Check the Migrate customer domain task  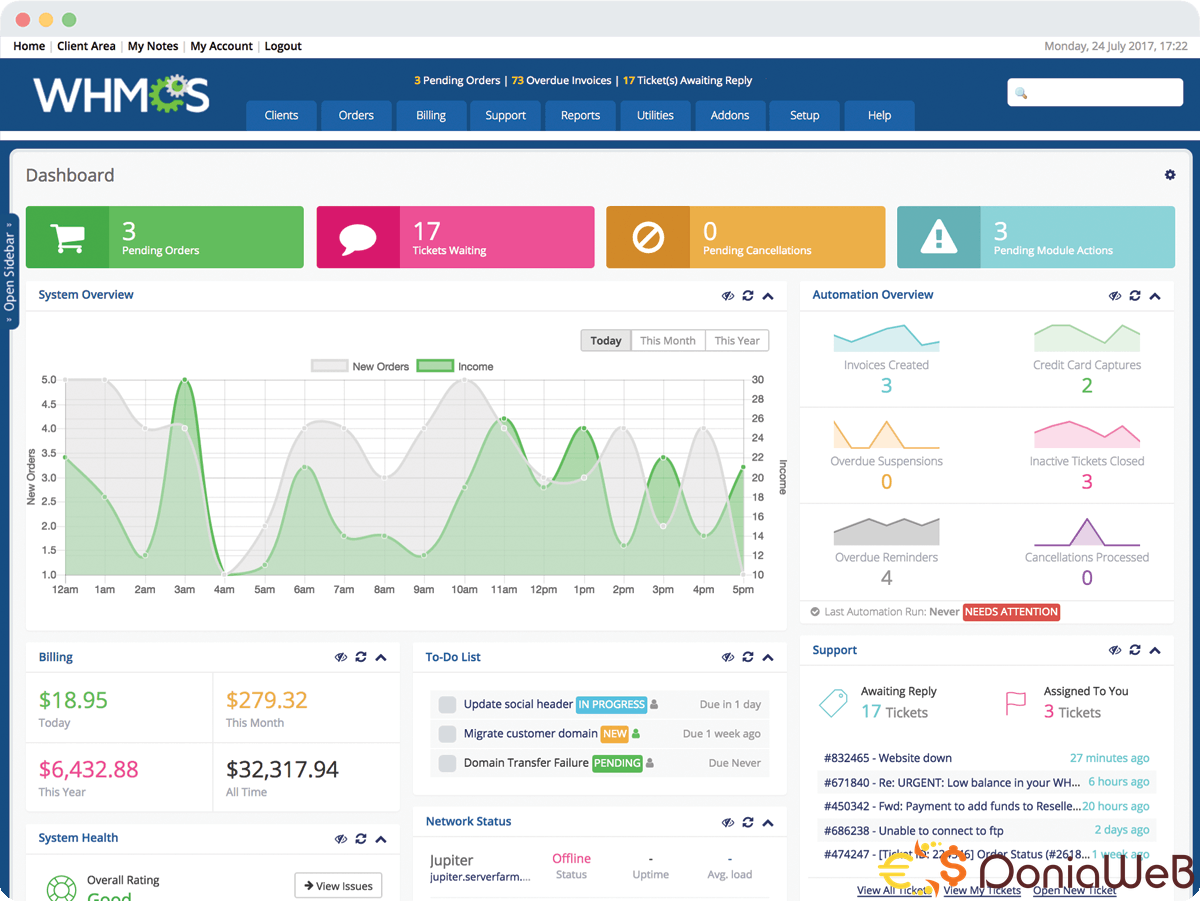click(x=447, y=734)
